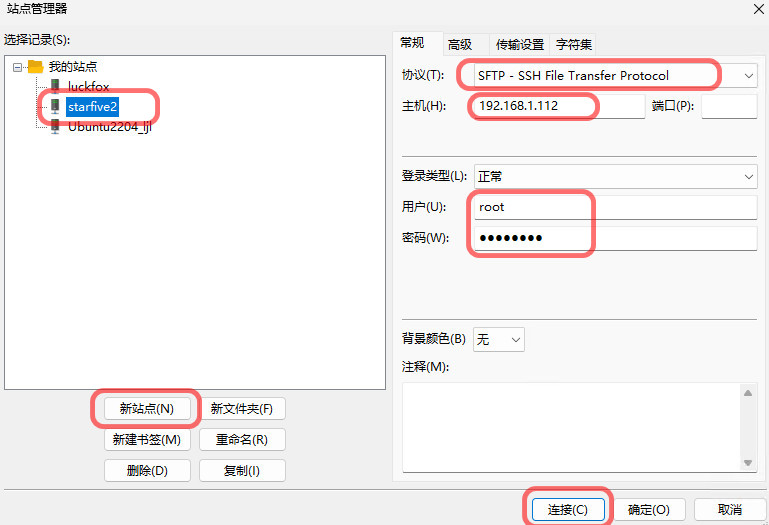Open the 登录类型 dropdown

pos(615,176)
